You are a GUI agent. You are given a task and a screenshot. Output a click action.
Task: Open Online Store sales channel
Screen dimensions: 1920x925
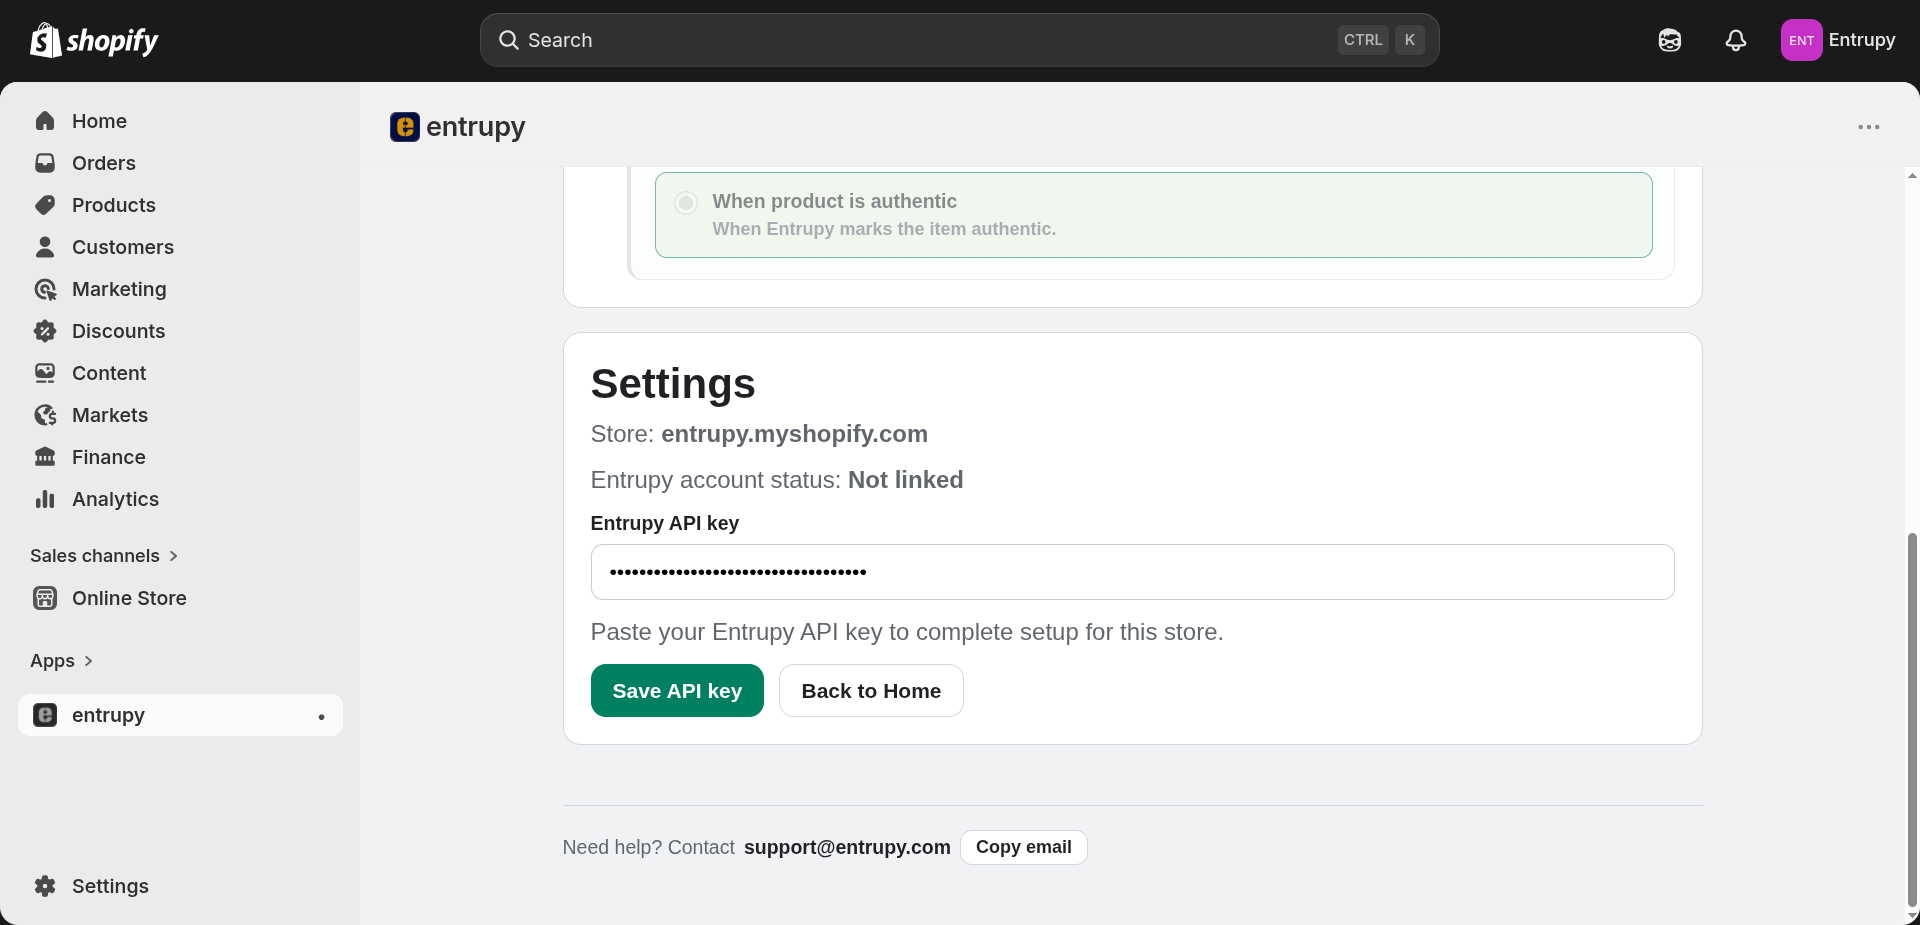180,598
